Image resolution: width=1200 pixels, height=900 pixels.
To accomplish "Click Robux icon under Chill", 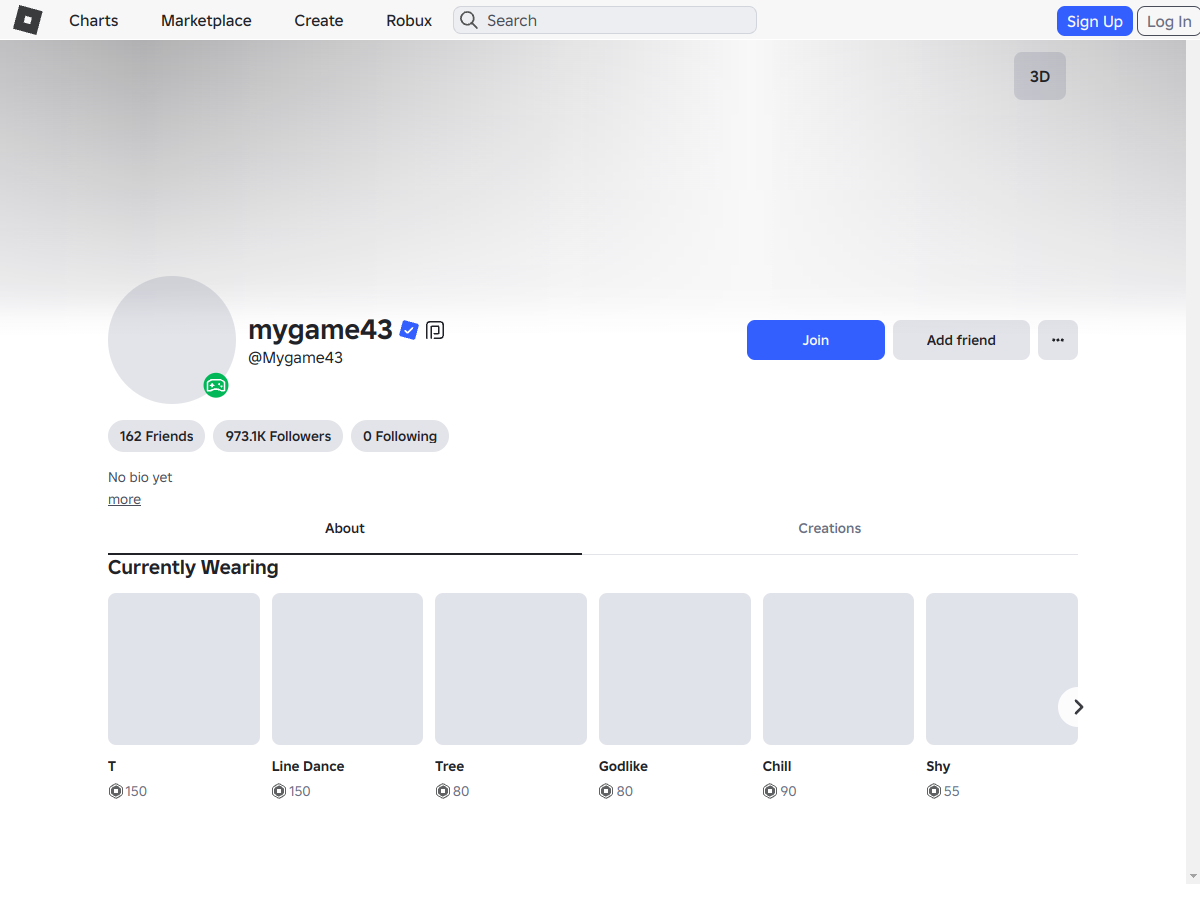I will point(770,791).
